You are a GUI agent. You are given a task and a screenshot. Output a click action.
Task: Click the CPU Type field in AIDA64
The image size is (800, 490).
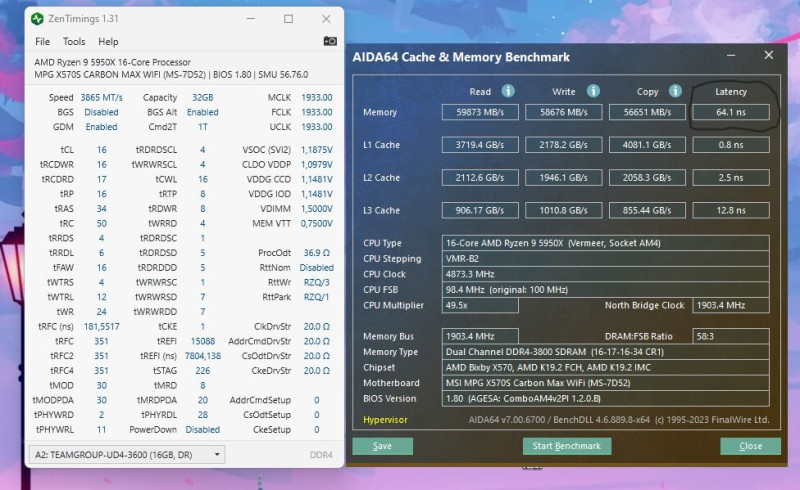(606, 243)
